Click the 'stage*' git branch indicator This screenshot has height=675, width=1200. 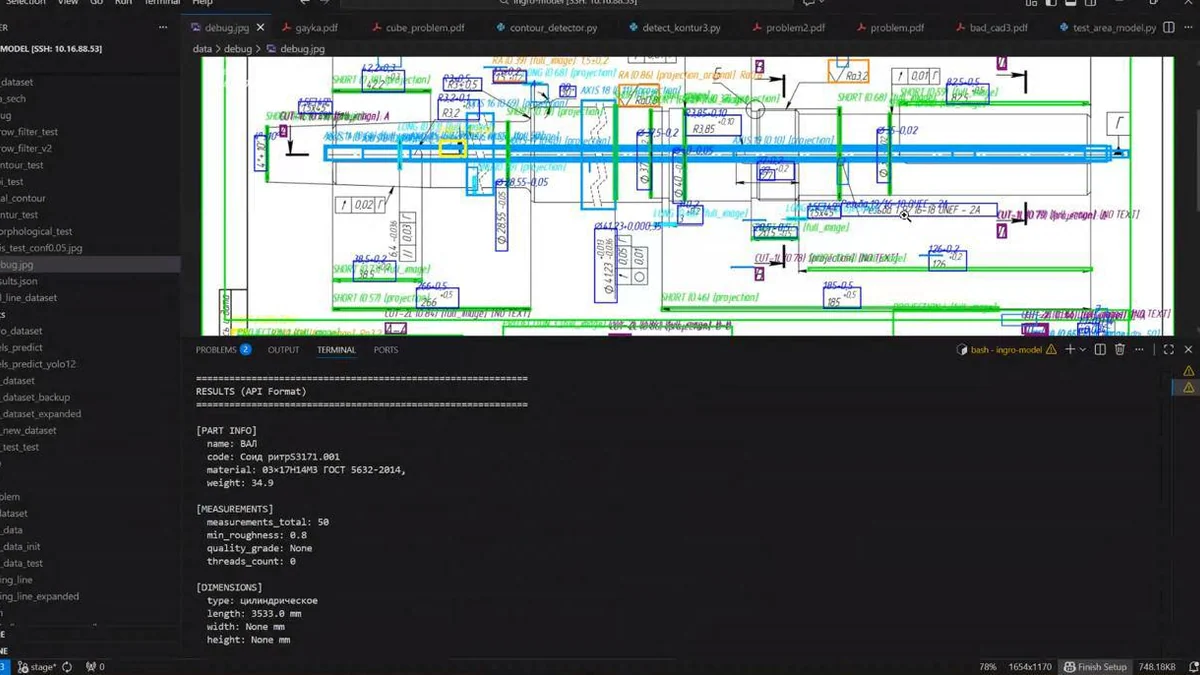[37, 666]
